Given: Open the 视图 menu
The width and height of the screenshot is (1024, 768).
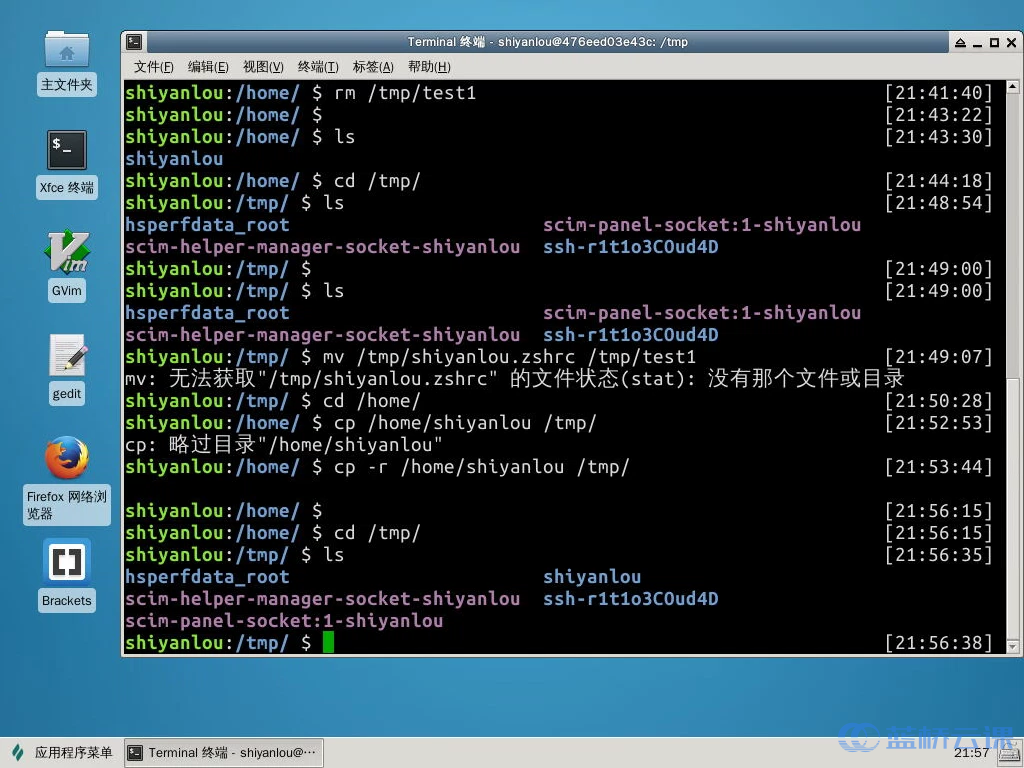Looking at the screenshot, I should tap(262, 67).
